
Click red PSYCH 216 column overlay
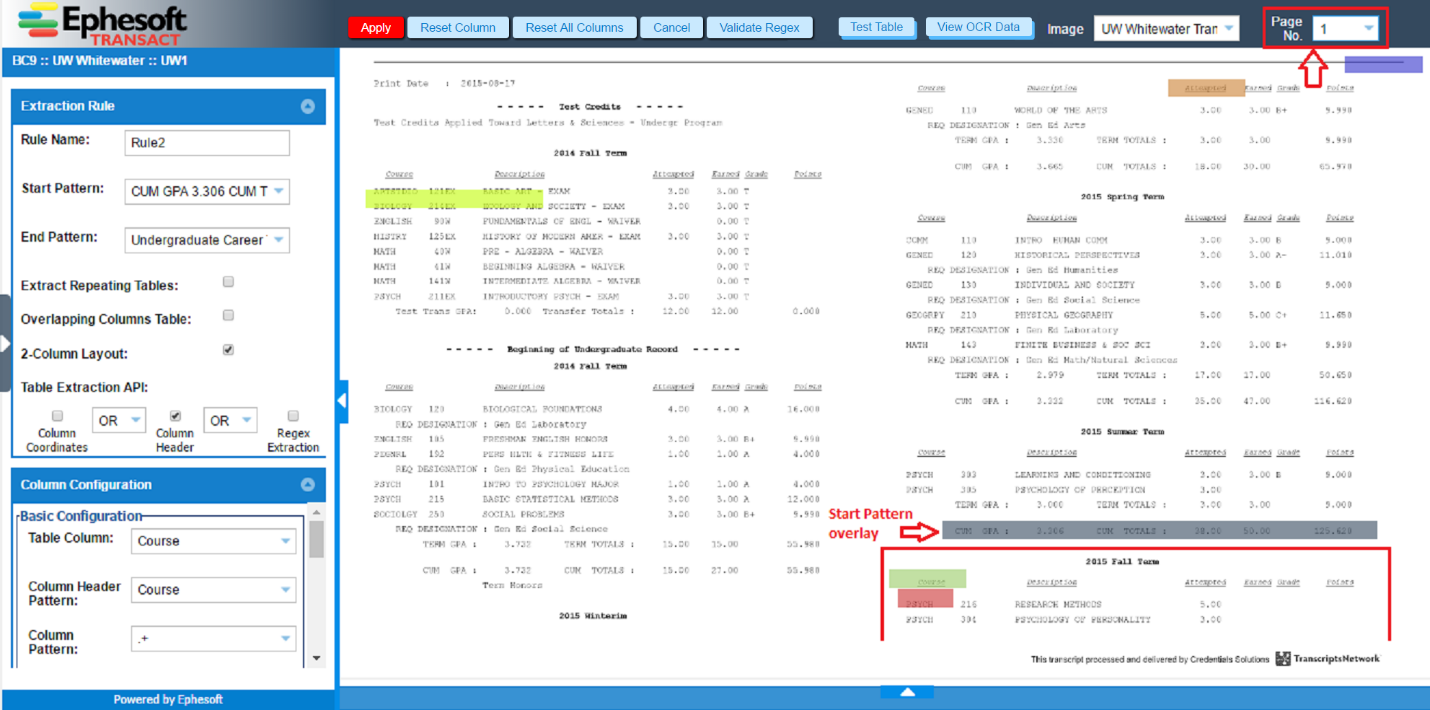(925, 598)
